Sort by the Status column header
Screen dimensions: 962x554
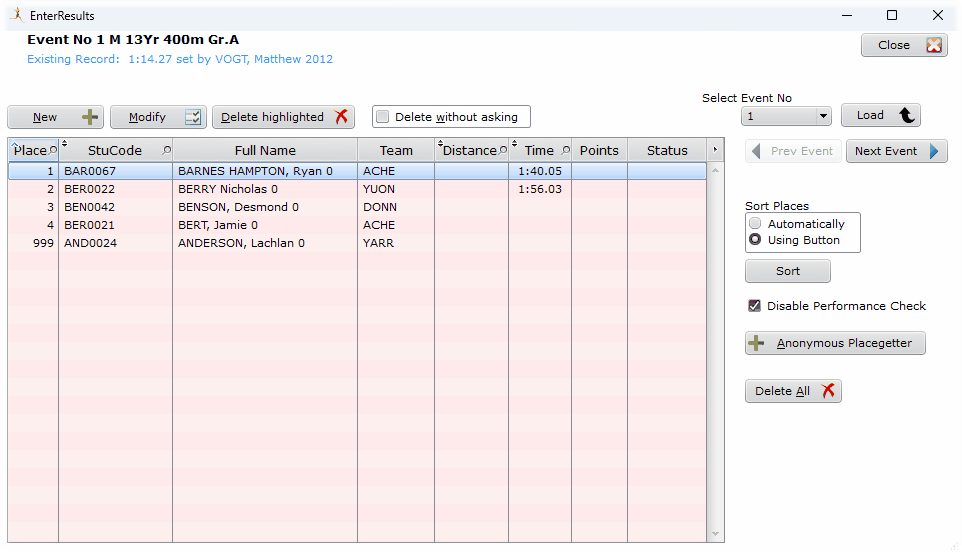(667, 150)
